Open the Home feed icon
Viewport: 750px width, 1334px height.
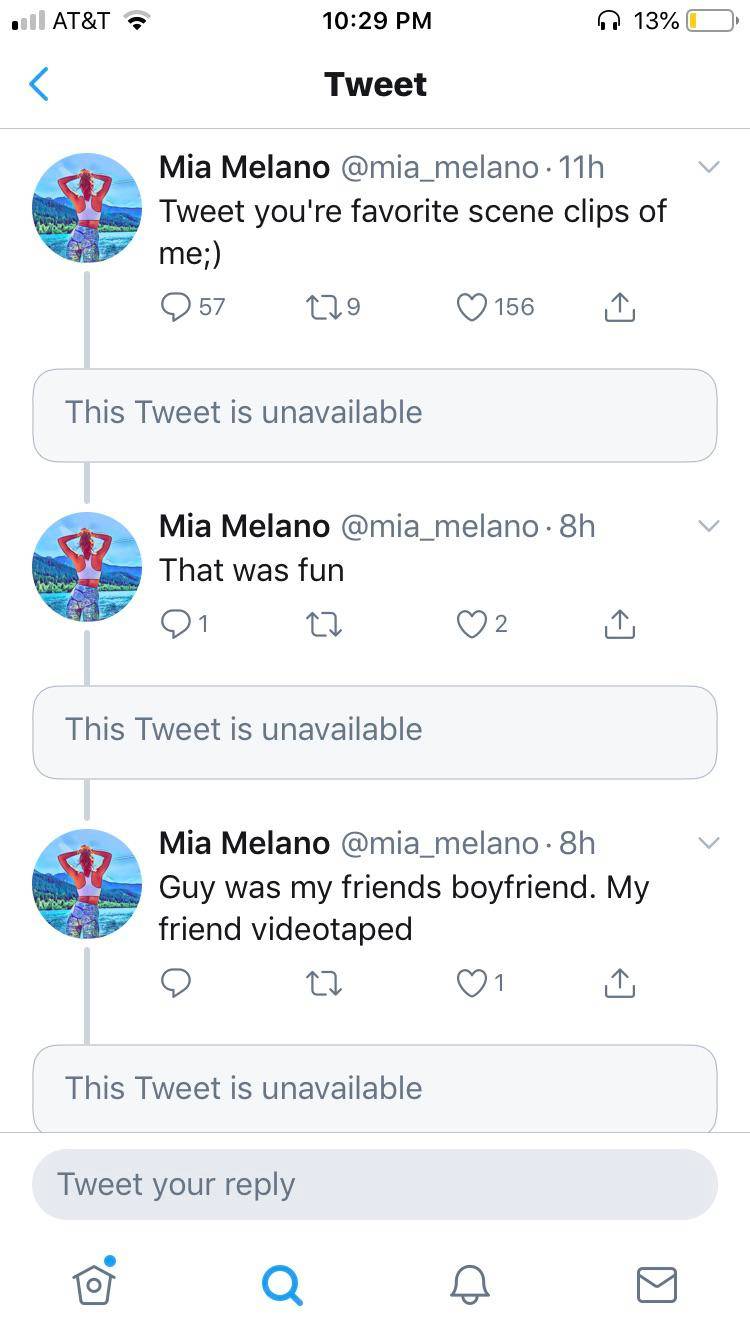click(93, 1286)
